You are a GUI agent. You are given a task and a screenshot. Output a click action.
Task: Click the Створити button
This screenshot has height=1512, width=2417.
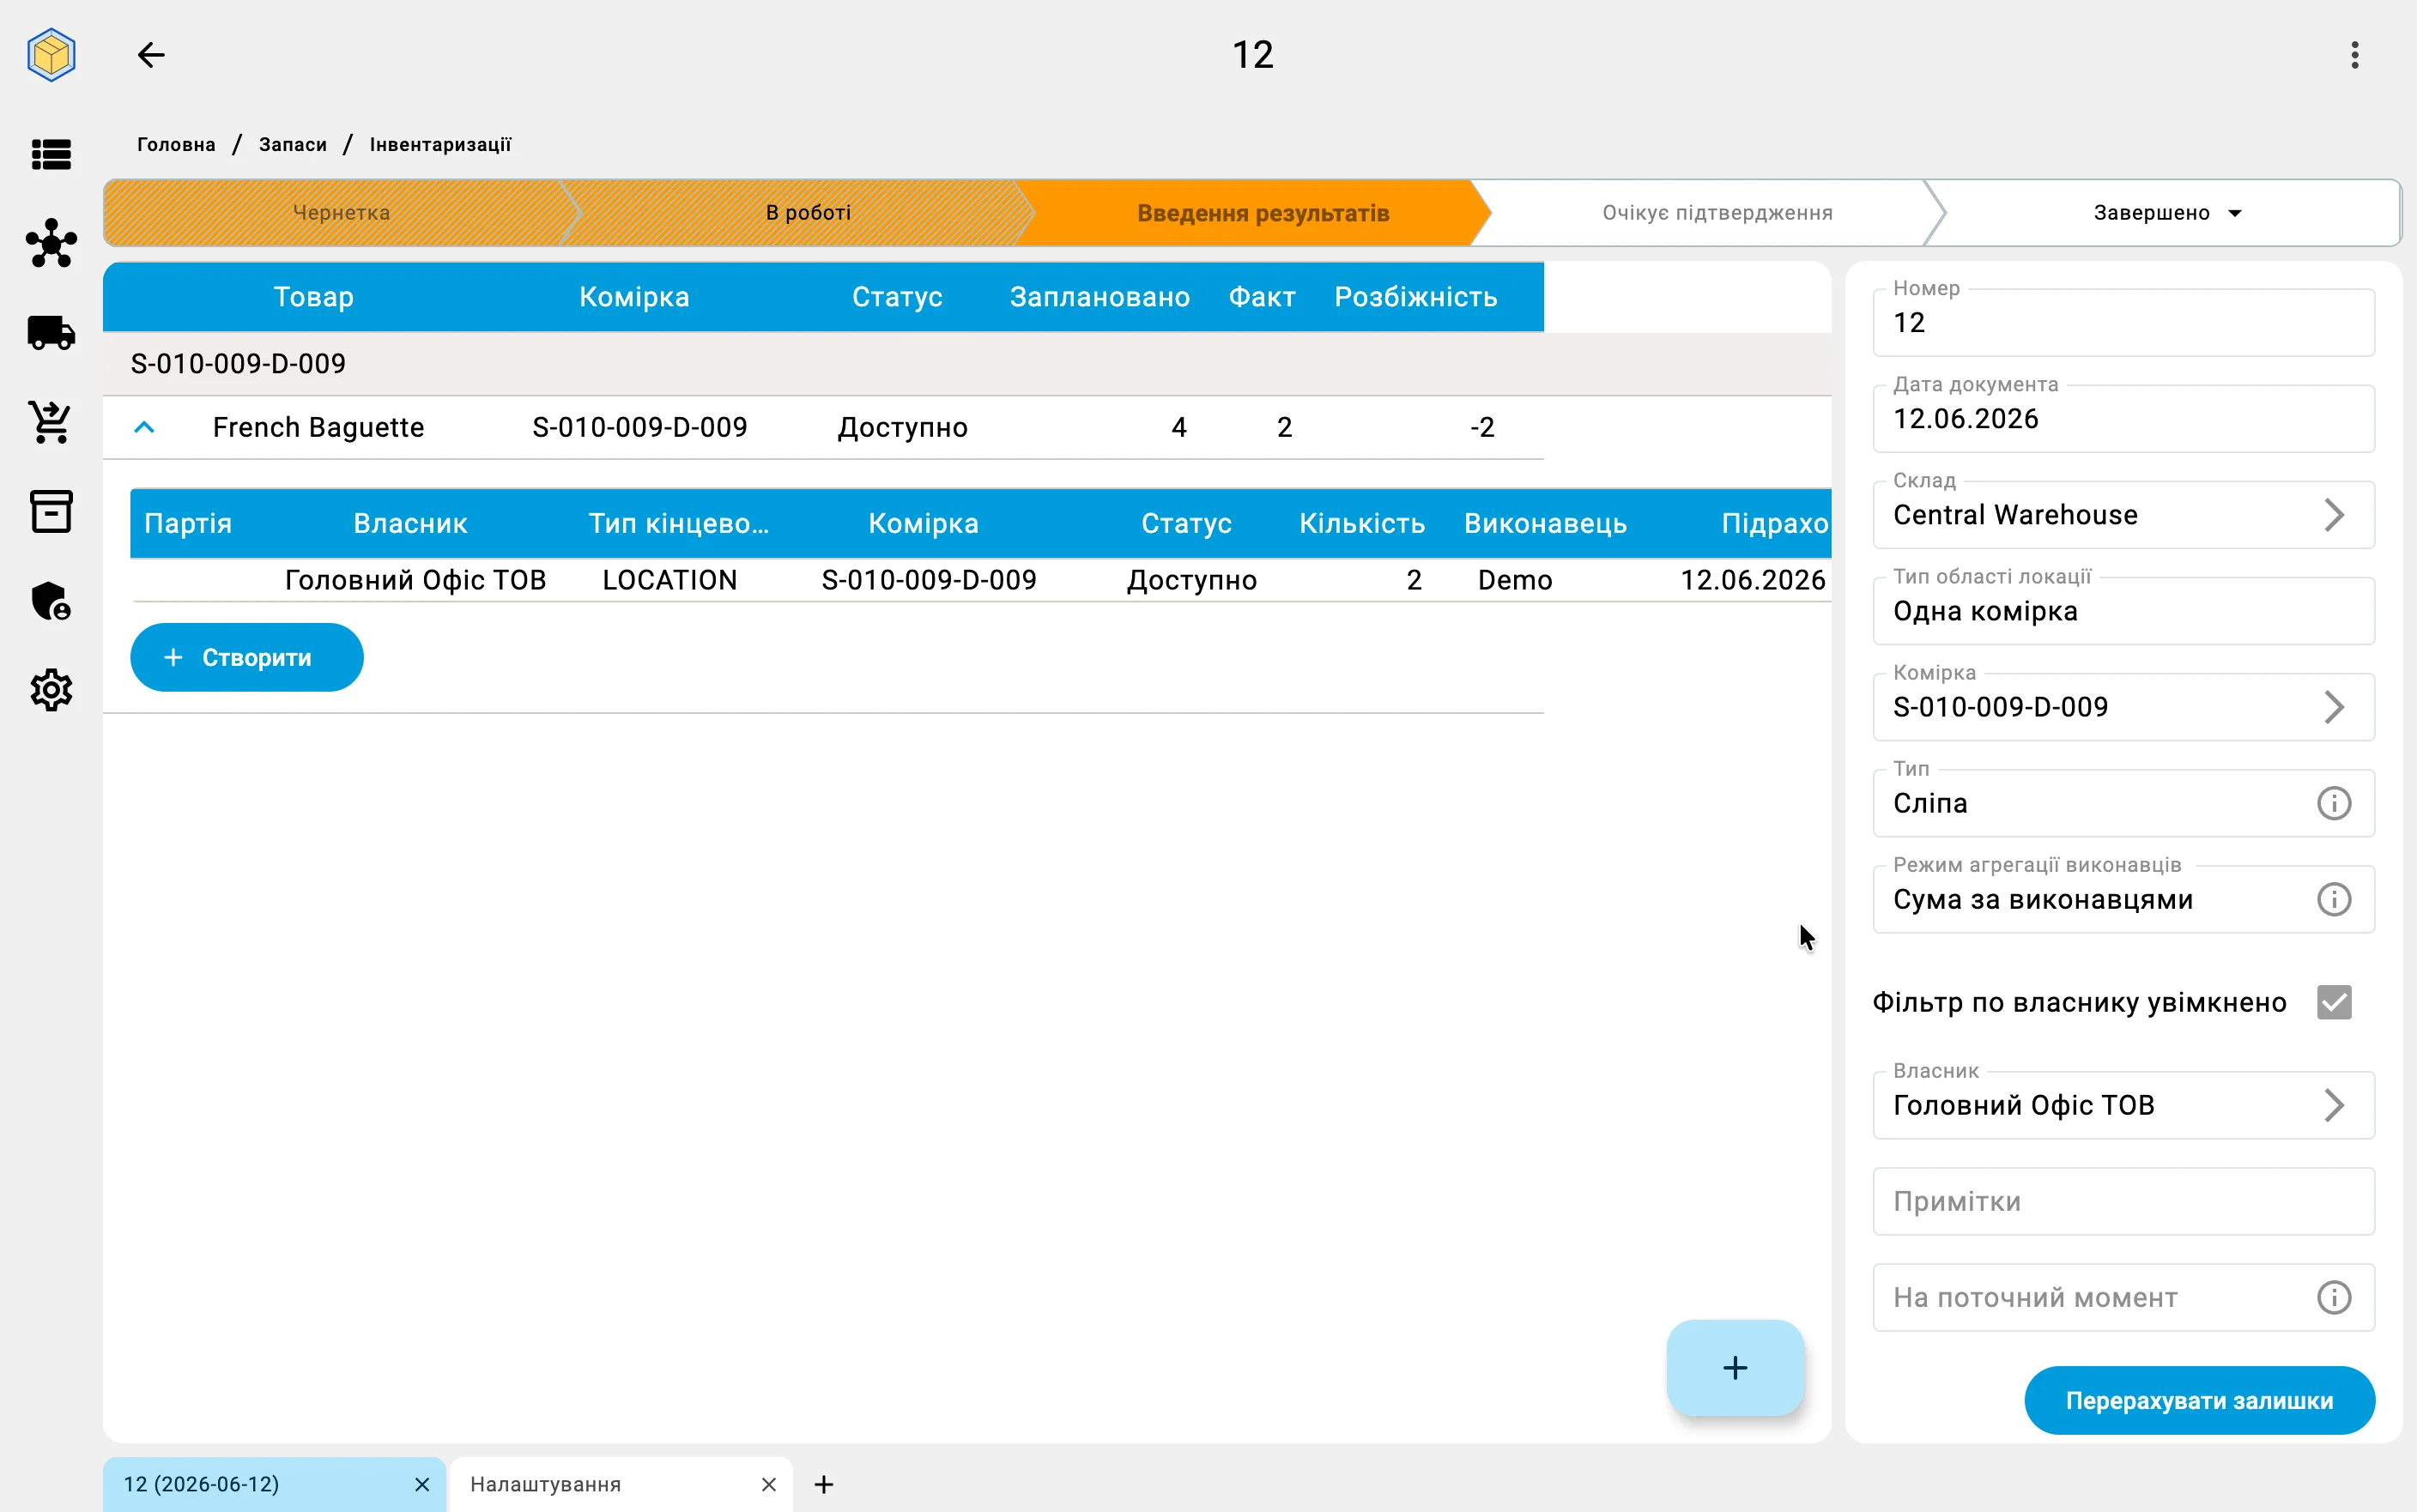pyautogui.click(x=247, y=657)
